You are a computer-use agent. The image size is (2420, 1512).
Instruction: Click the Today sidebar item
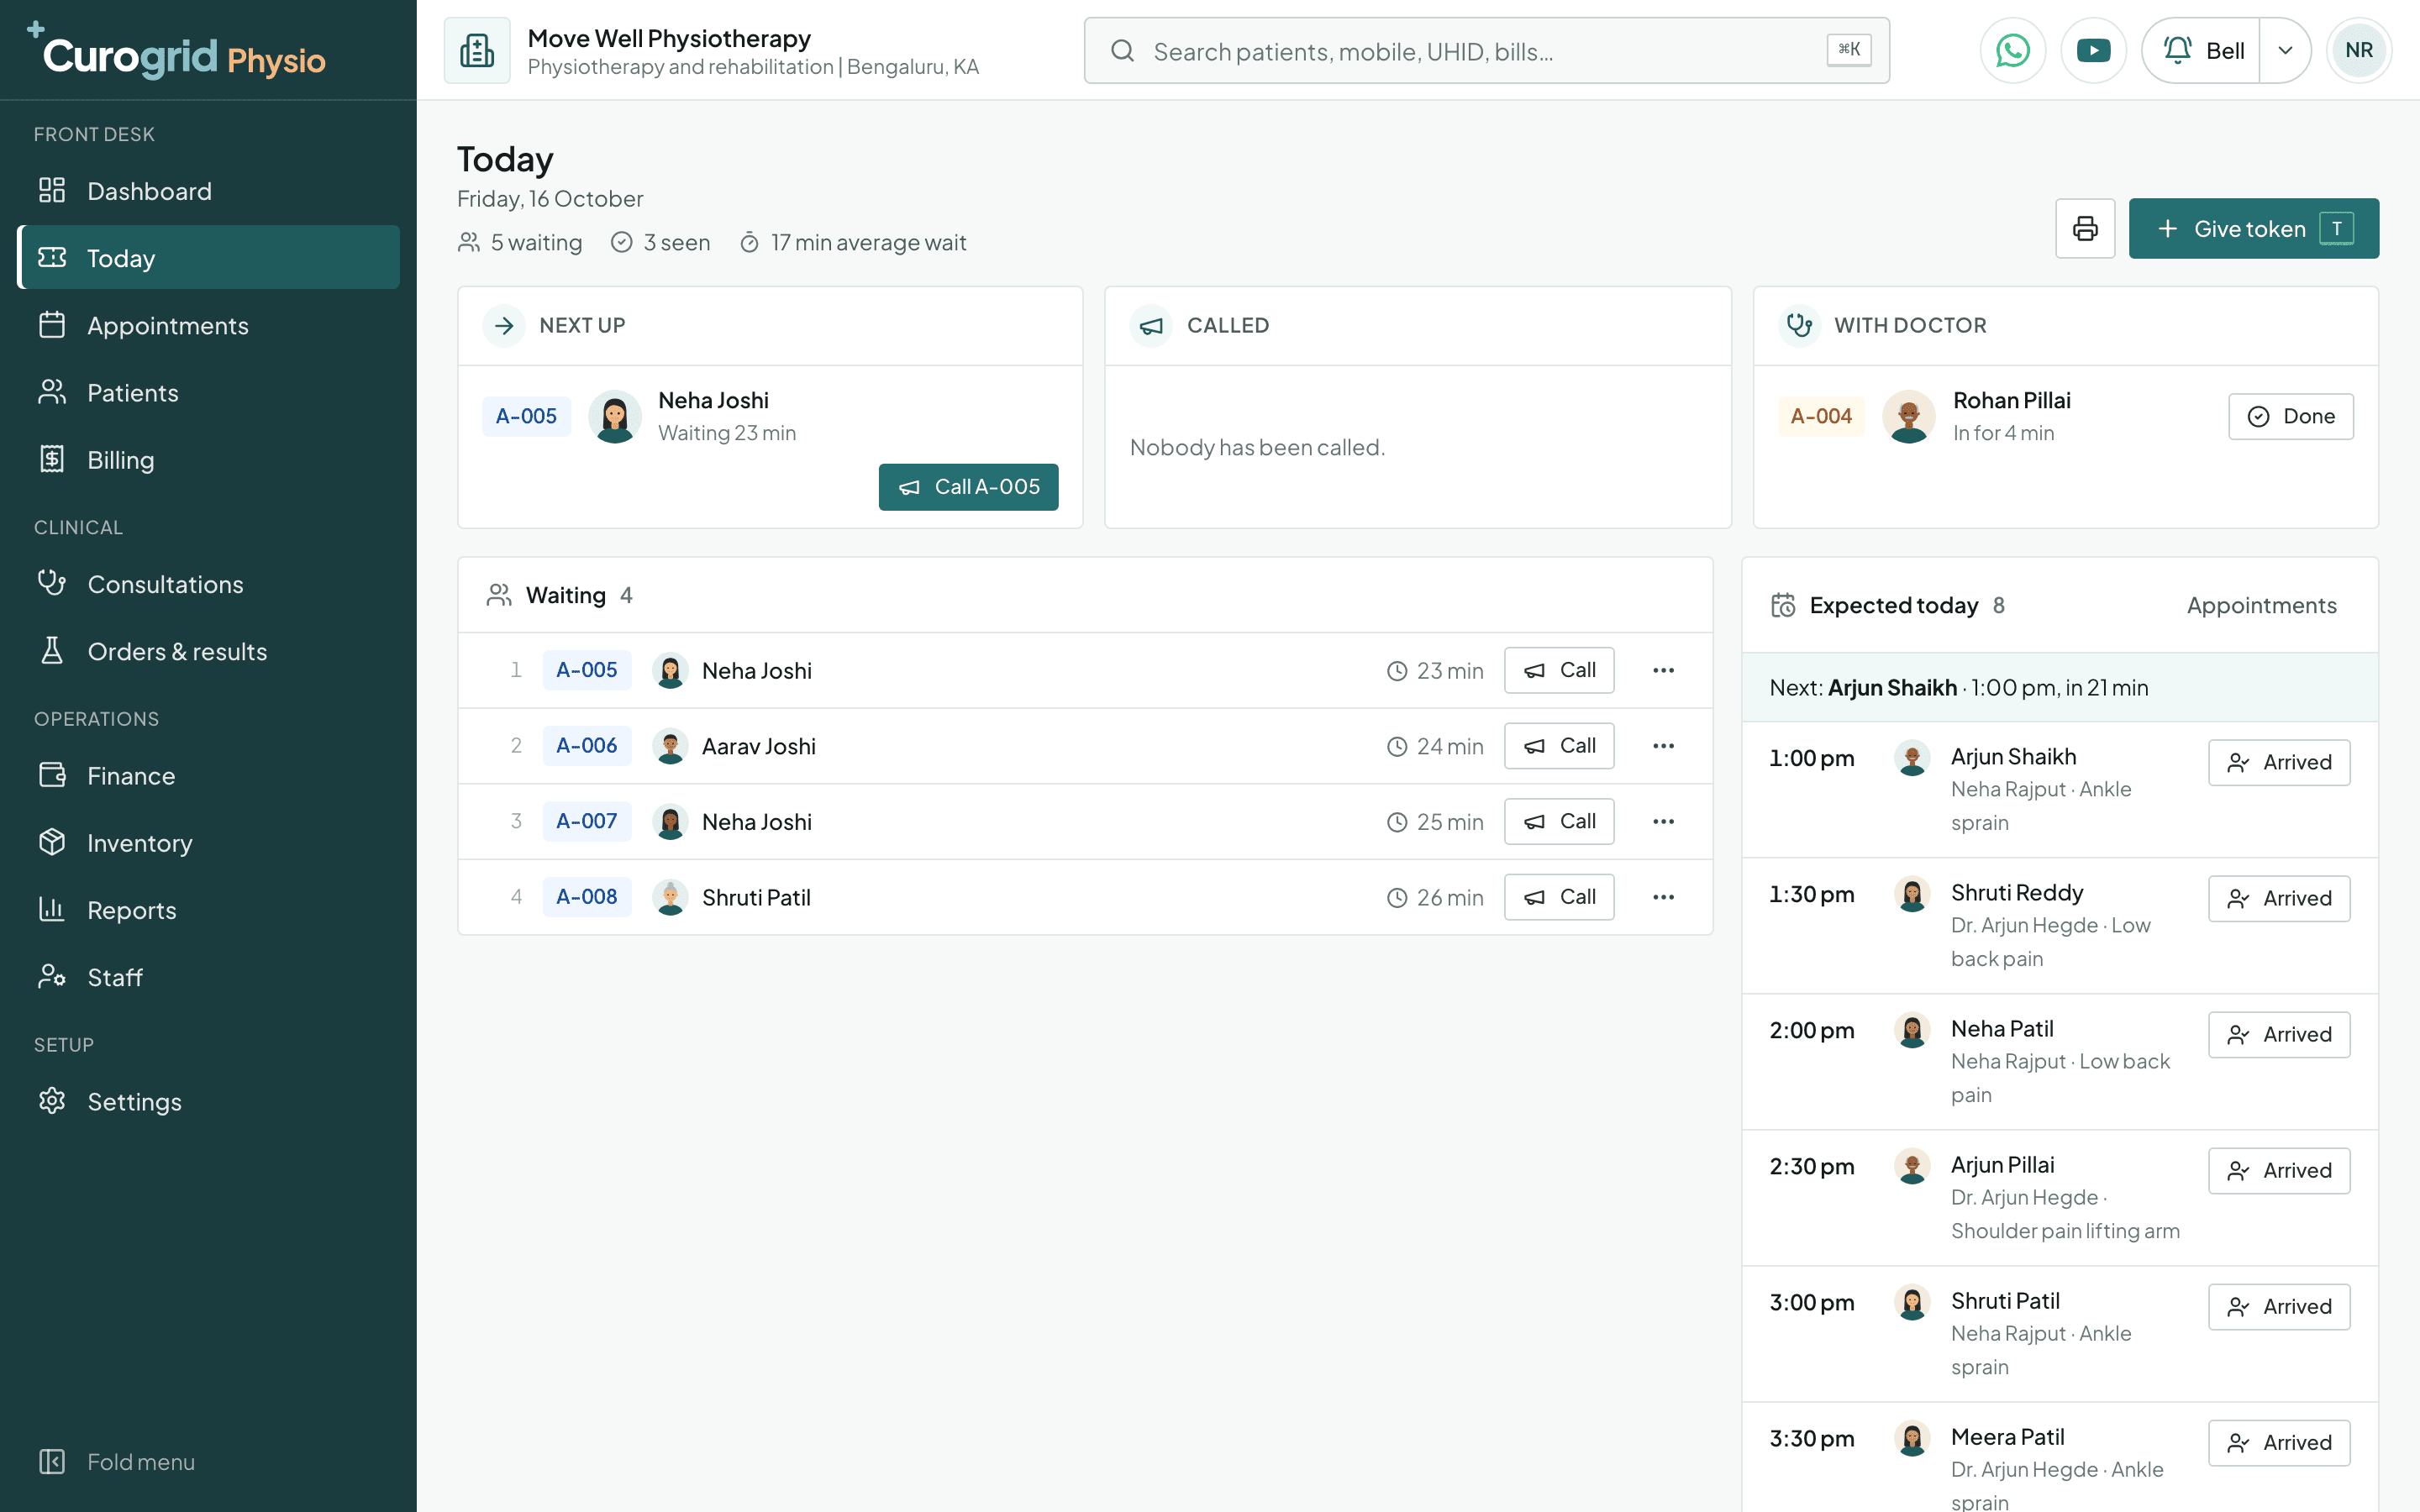click(x=208, y=258)
